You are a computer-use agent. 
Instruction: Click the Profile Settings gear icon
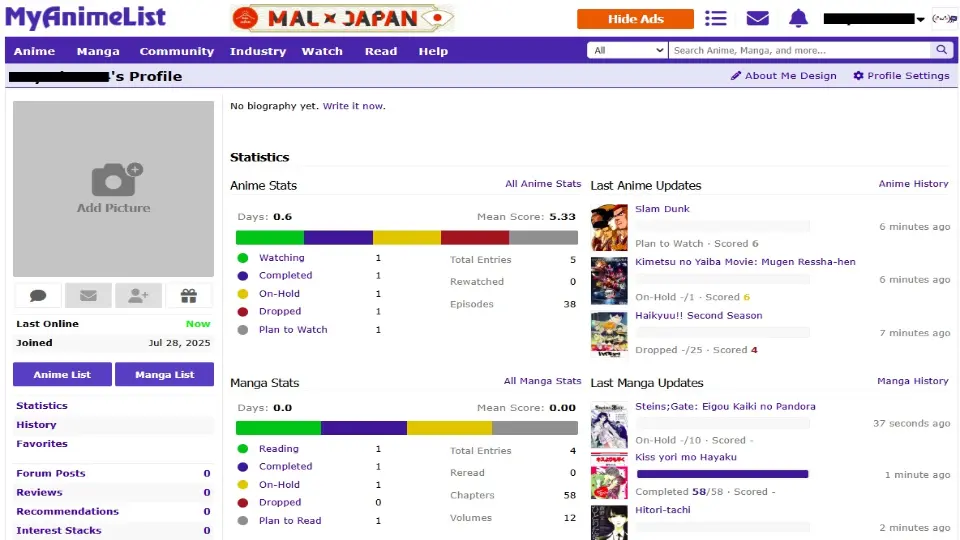click(858, 75)
